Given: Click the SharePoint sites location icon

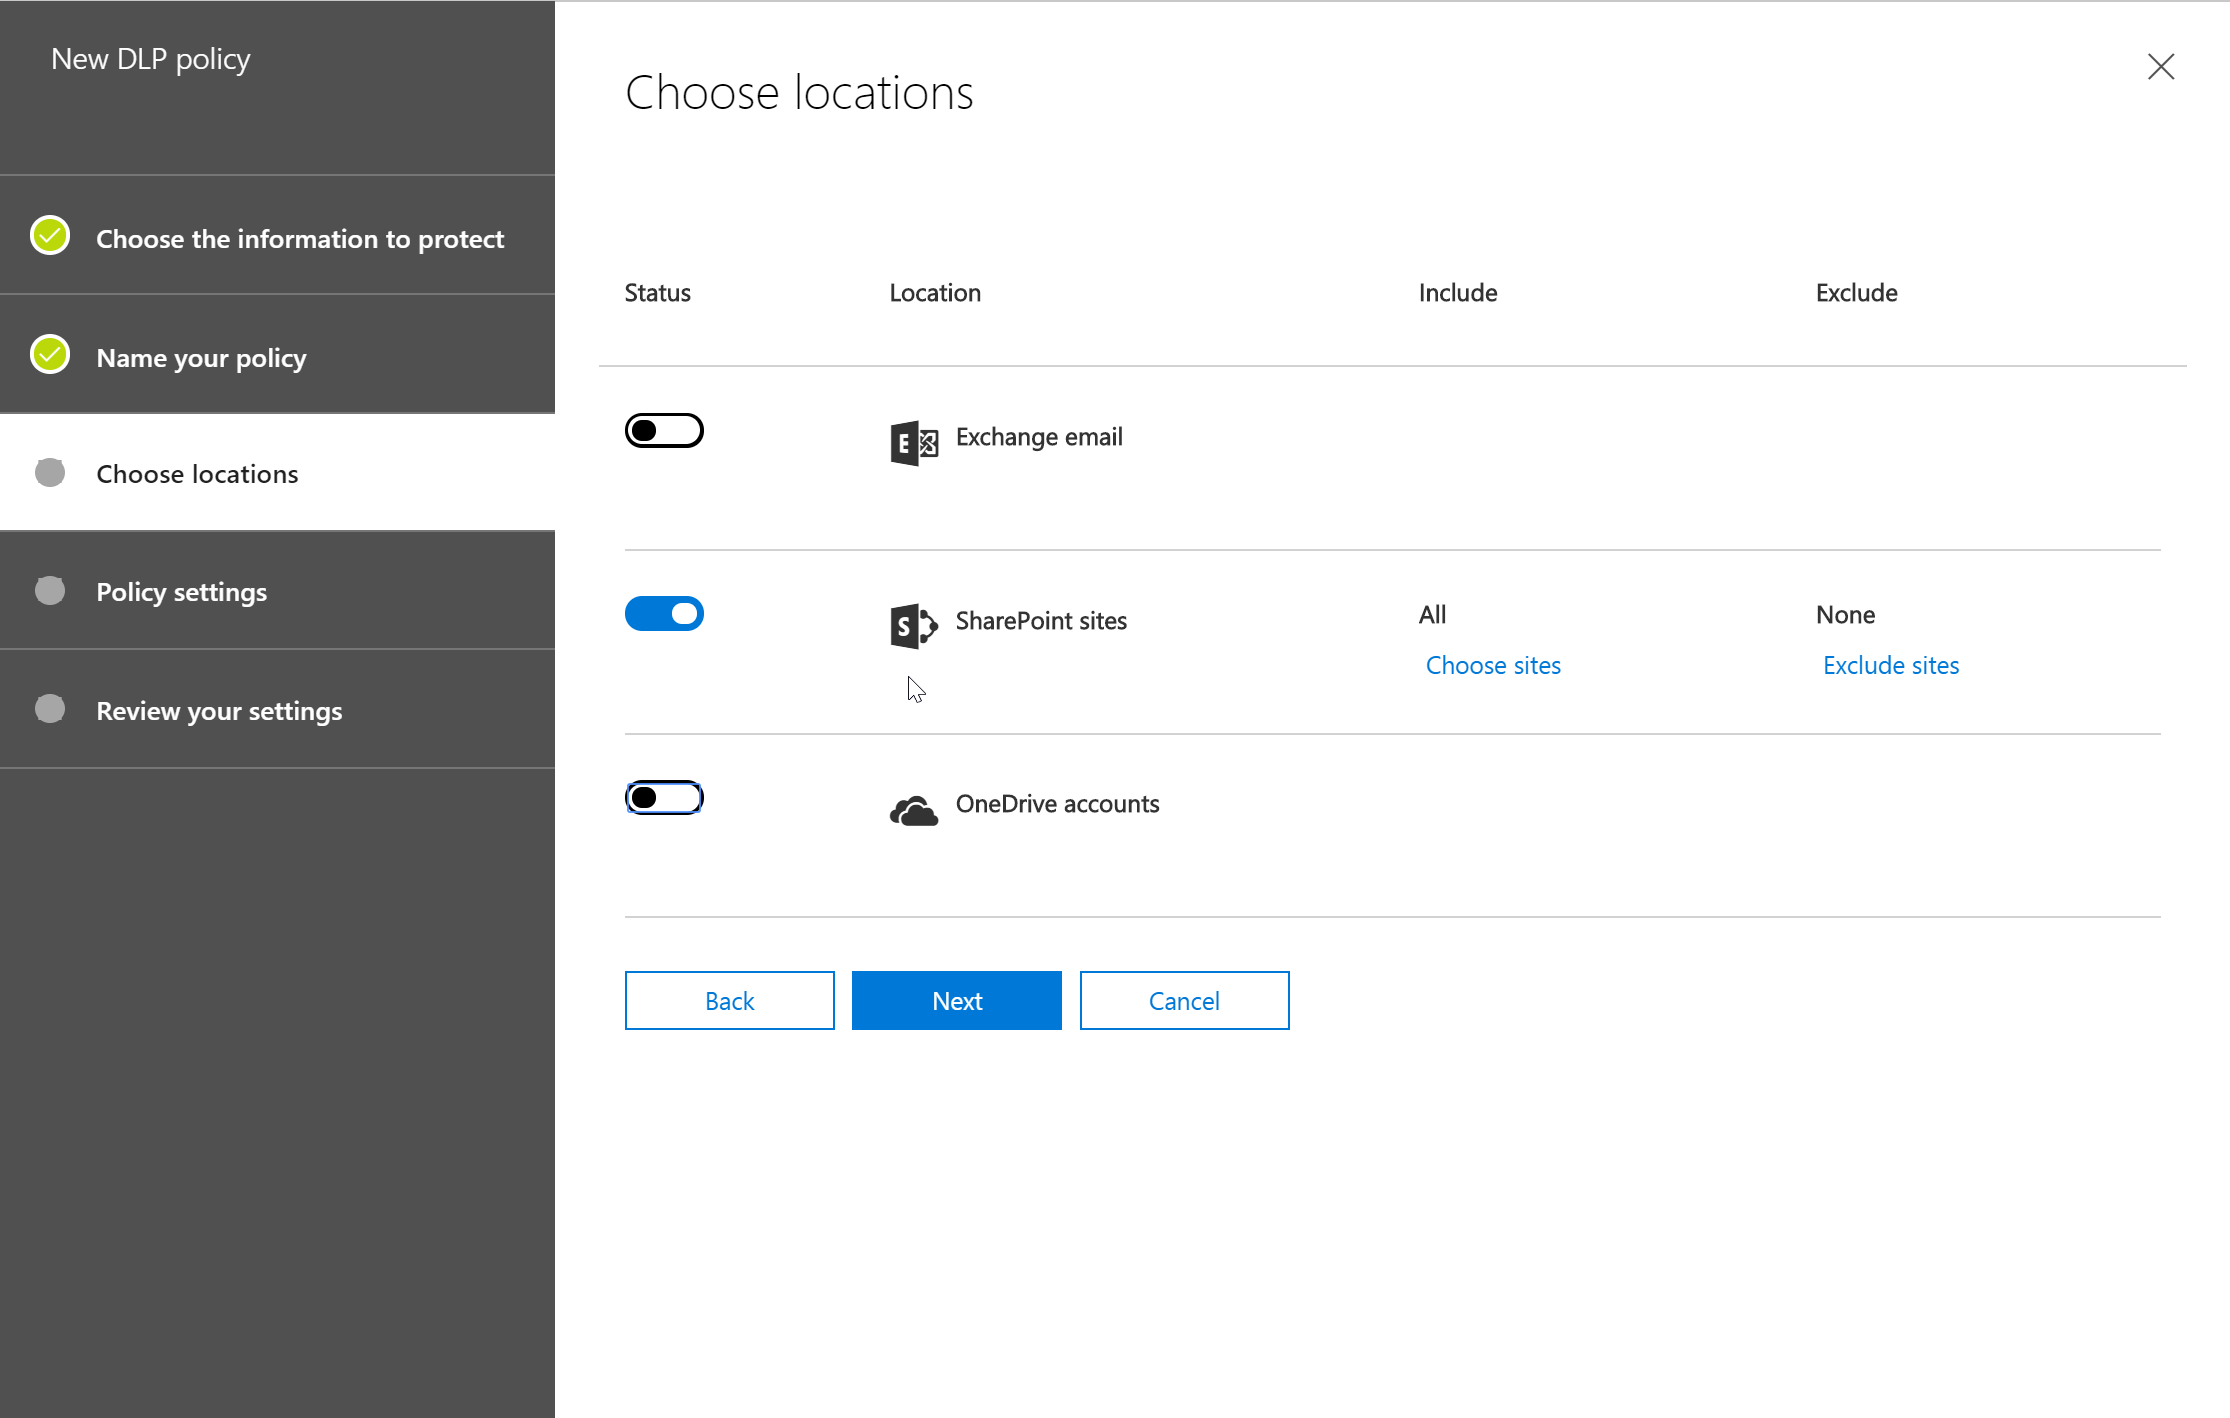Looking at the screenshot, I should point(912,626).
